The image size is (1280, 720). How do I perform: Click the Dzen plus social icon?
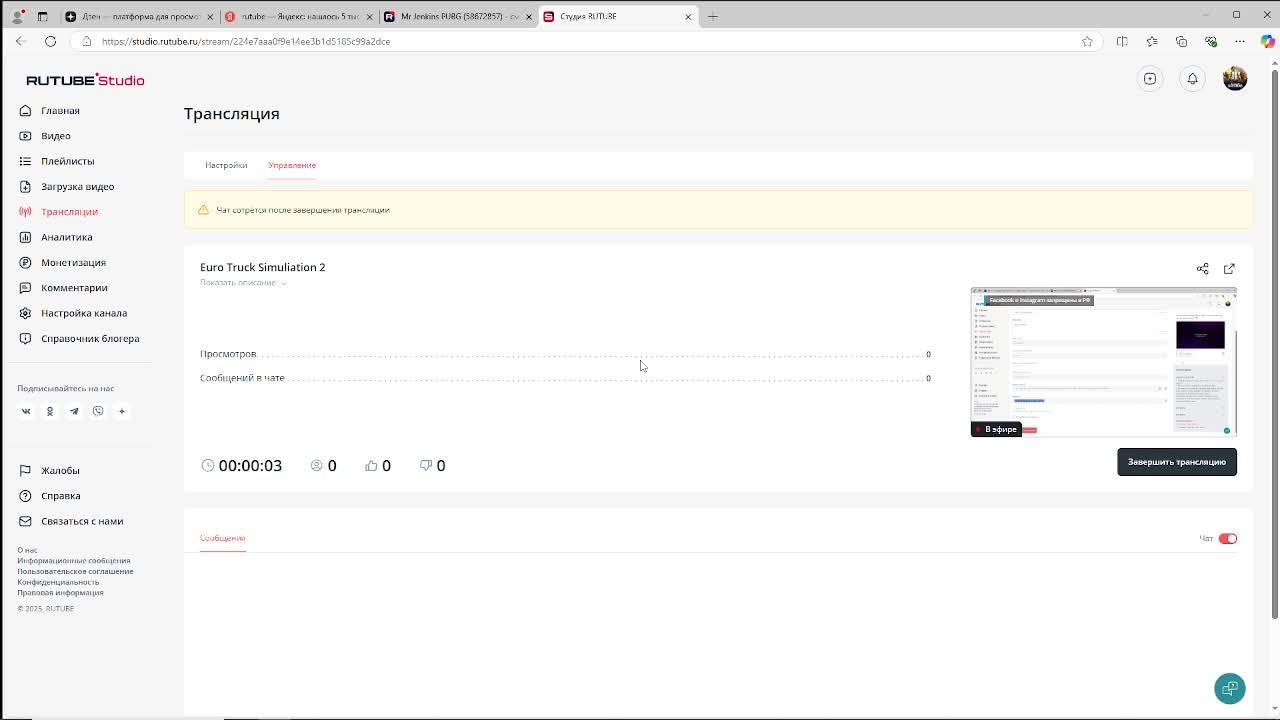coord(122,411)
